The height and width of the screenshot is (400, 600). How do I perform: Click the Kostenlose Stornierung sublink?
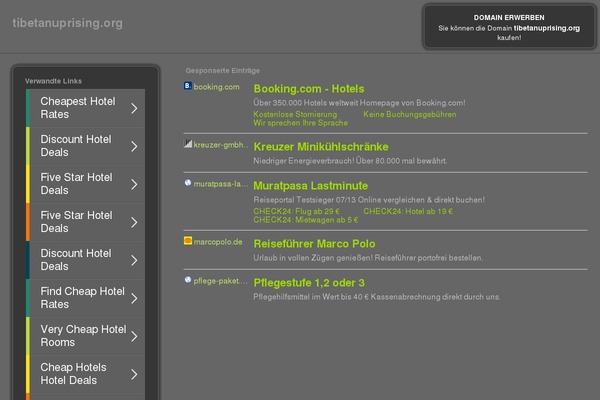pos(295,114)
